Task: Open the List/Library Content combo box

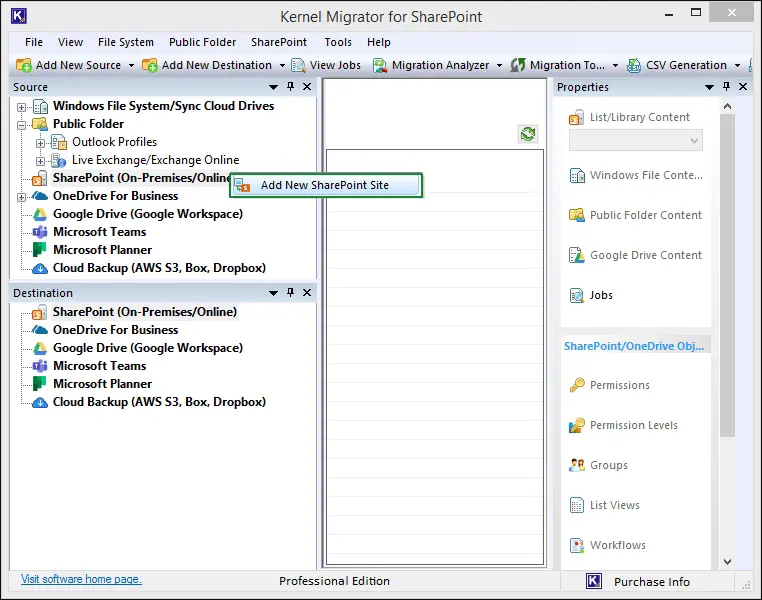Action: [636, 141]
